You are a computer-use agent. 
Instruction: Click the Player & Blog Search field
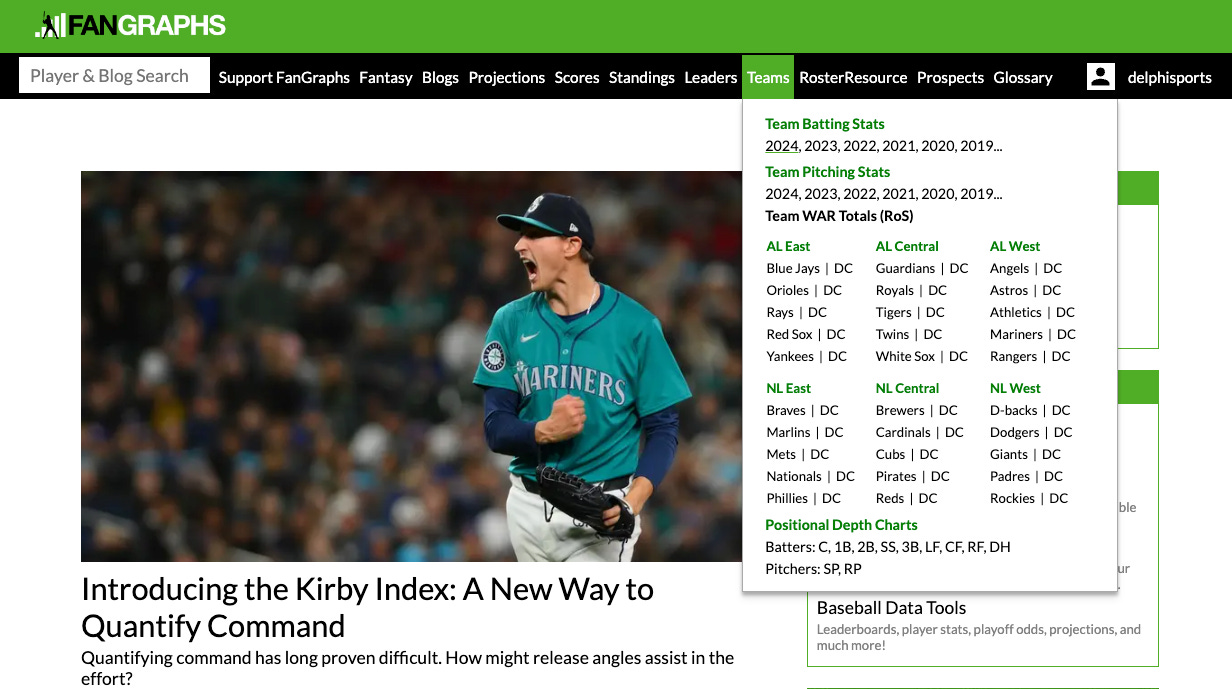tap(113, 75)
